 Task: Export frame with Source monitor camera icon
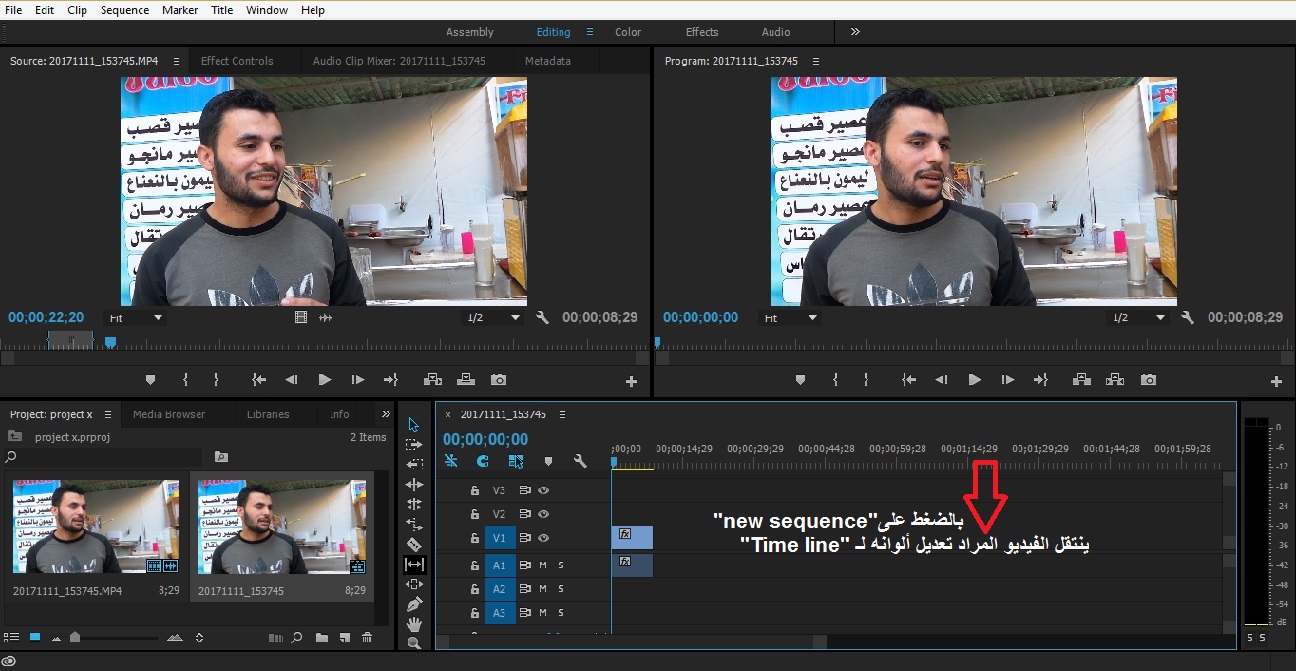[498, 380]
